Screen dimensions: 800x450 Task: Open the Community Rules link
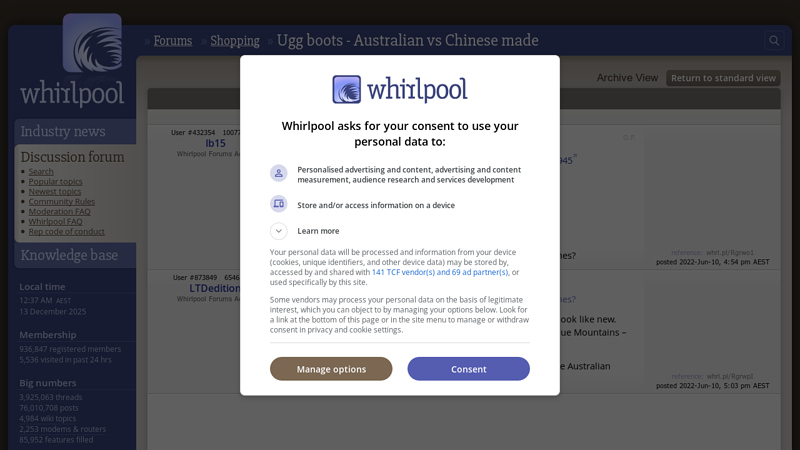click(x=62, y=202)
